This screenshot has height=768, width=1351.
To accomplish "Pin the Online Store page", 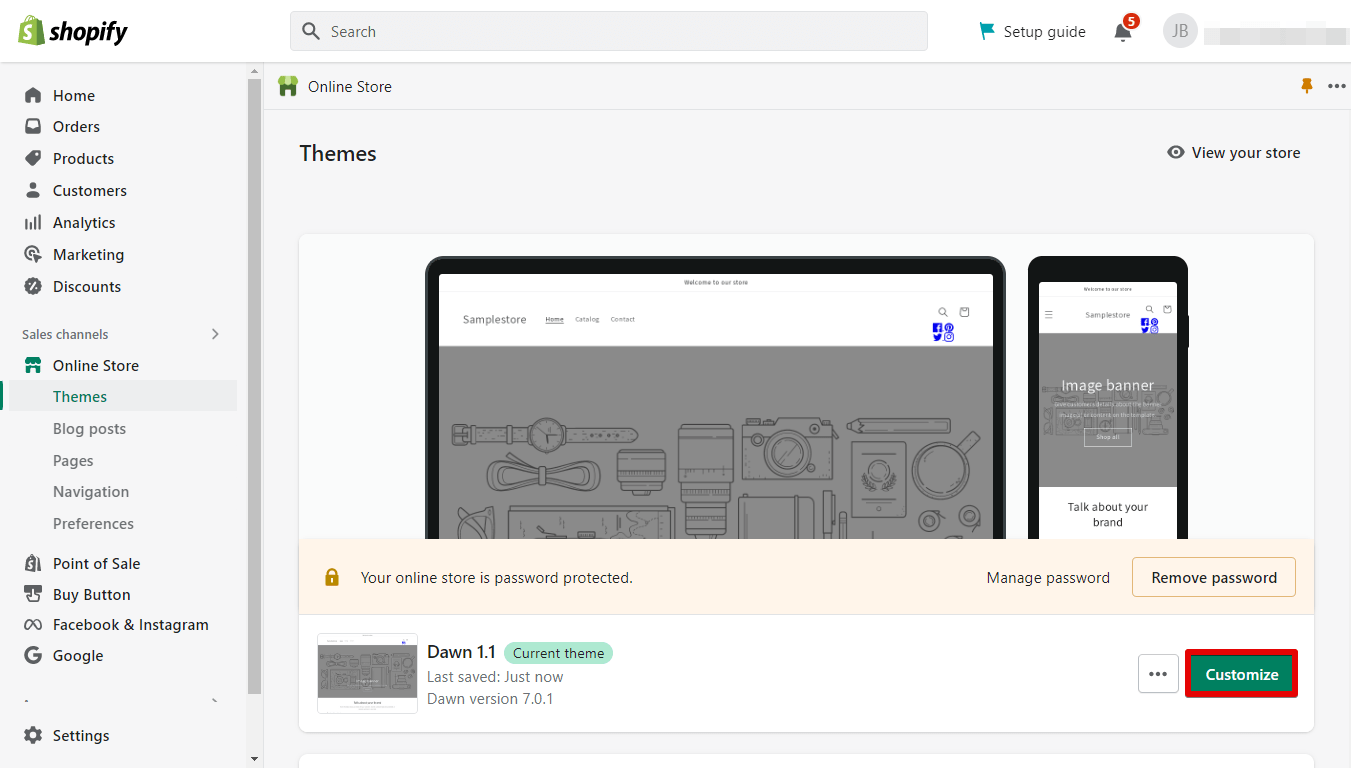I will pos(1306,86).
